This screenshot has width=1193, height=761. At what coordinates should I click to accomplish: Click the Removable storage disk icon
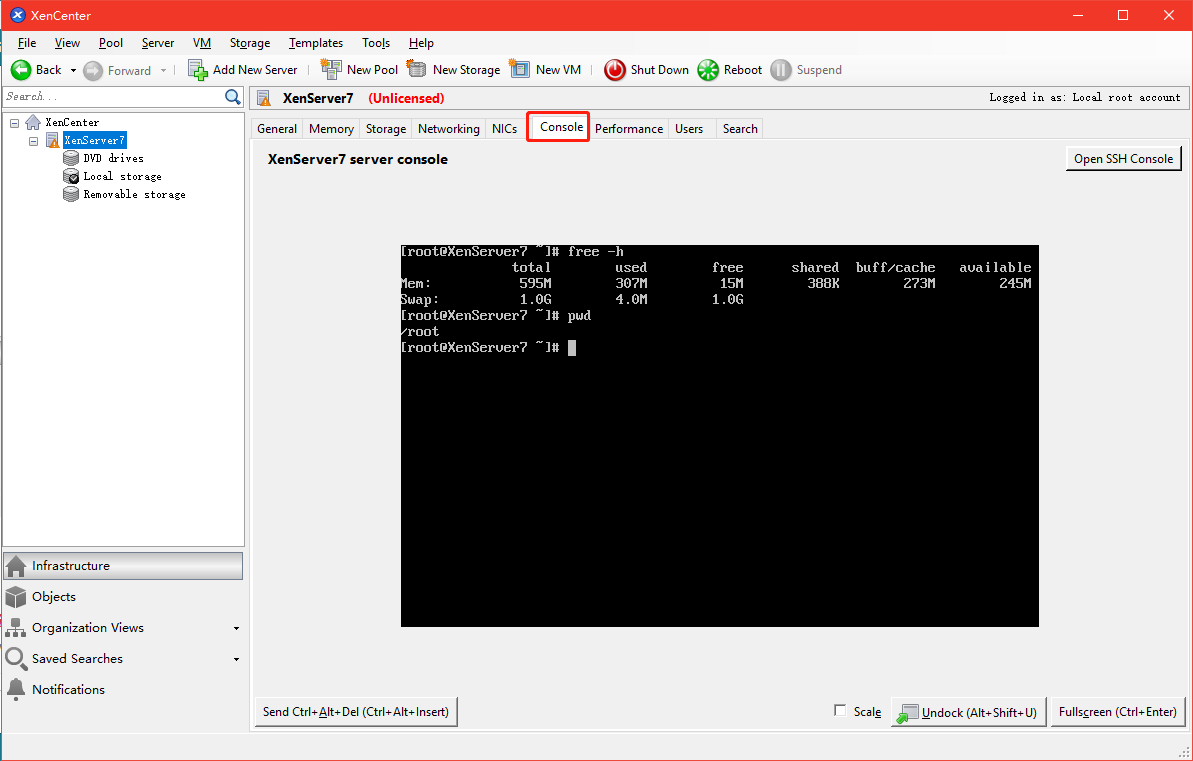(71, 195)
